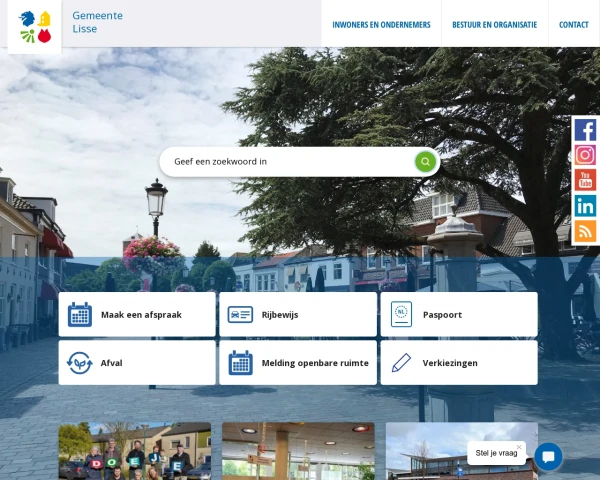Select the Paspoort tile
This screenshot has width=600, height=480.
(x=459, y=314)
